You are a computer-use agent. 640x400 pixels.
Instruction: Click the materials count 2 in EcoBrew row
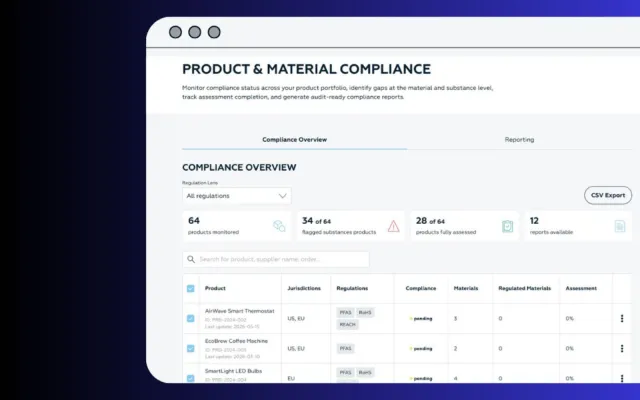coord(455,349)
